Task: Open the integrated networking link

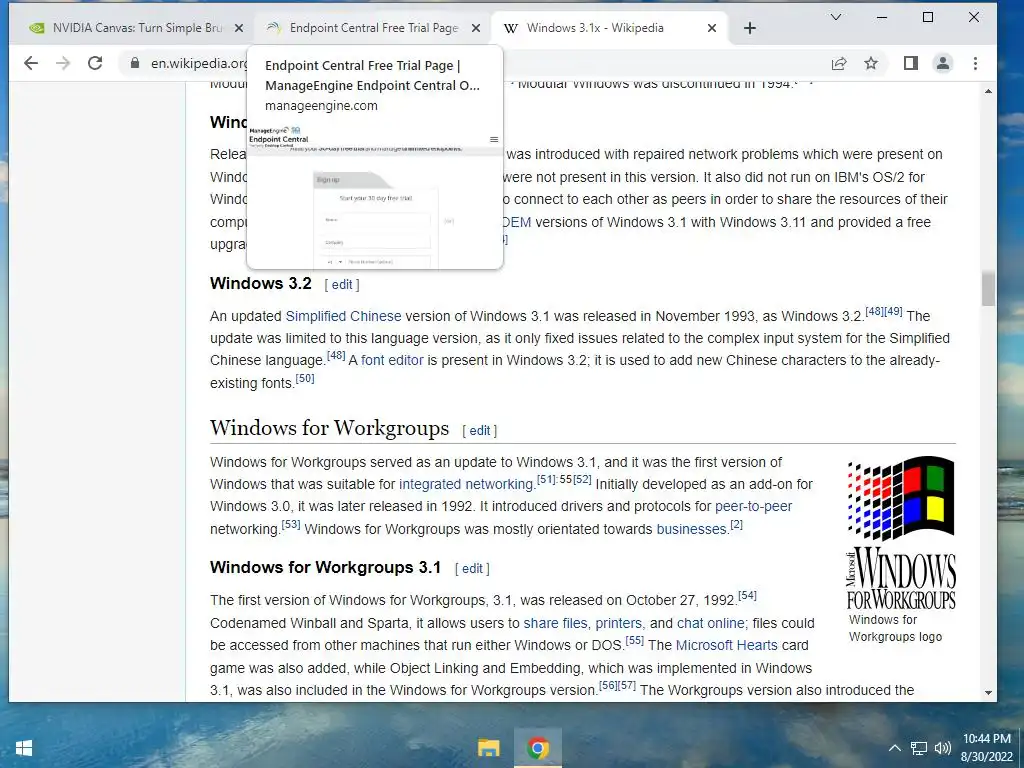Action: [467, 484]
